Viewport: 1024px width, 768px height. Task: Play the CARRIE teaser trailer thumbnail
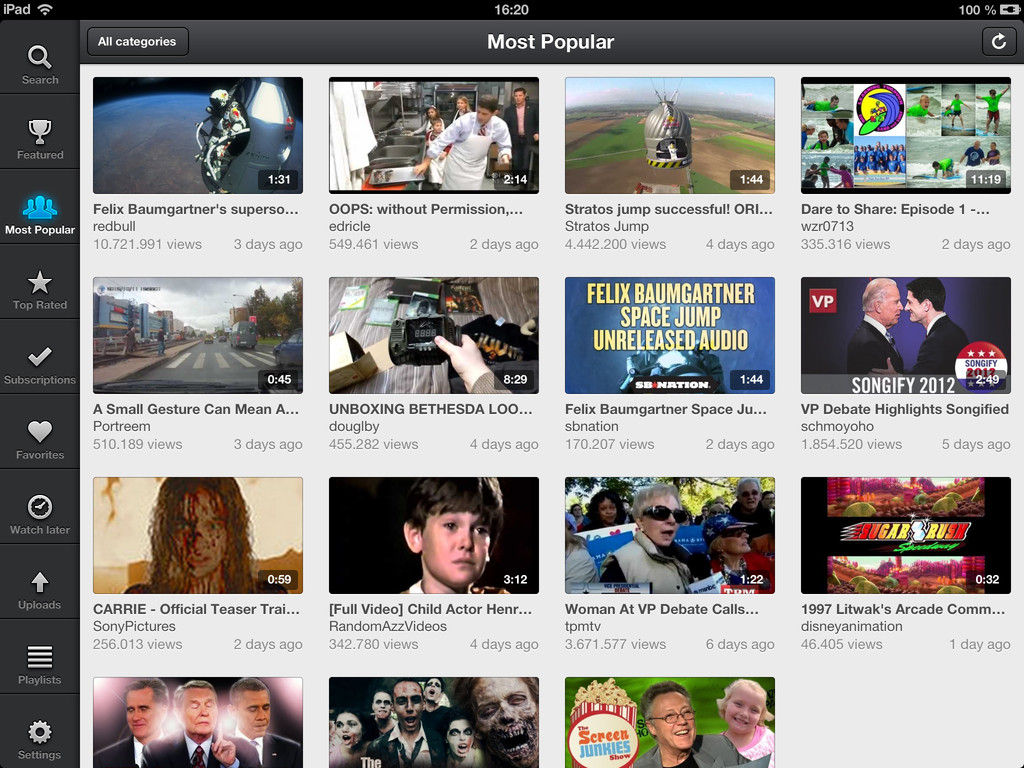[198, 535]
